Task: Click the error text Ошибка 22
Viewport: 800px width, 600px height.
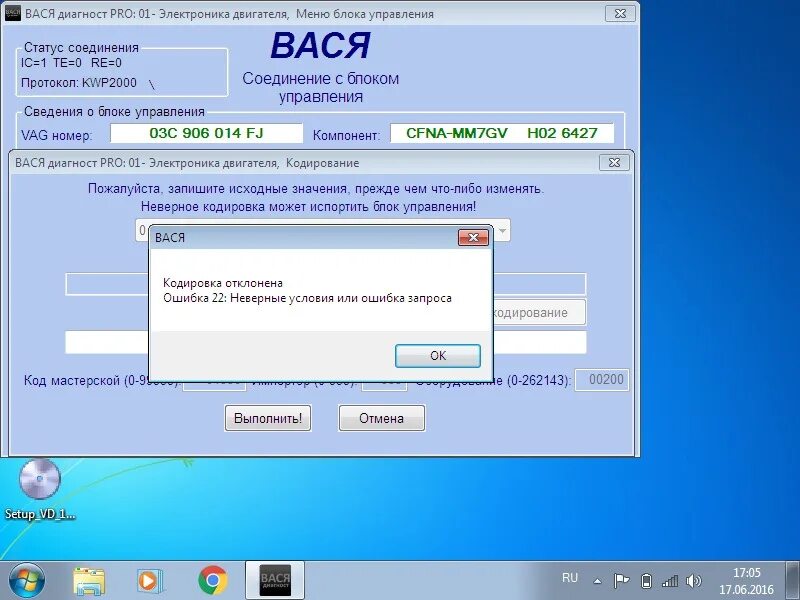Action: point(307,298)
